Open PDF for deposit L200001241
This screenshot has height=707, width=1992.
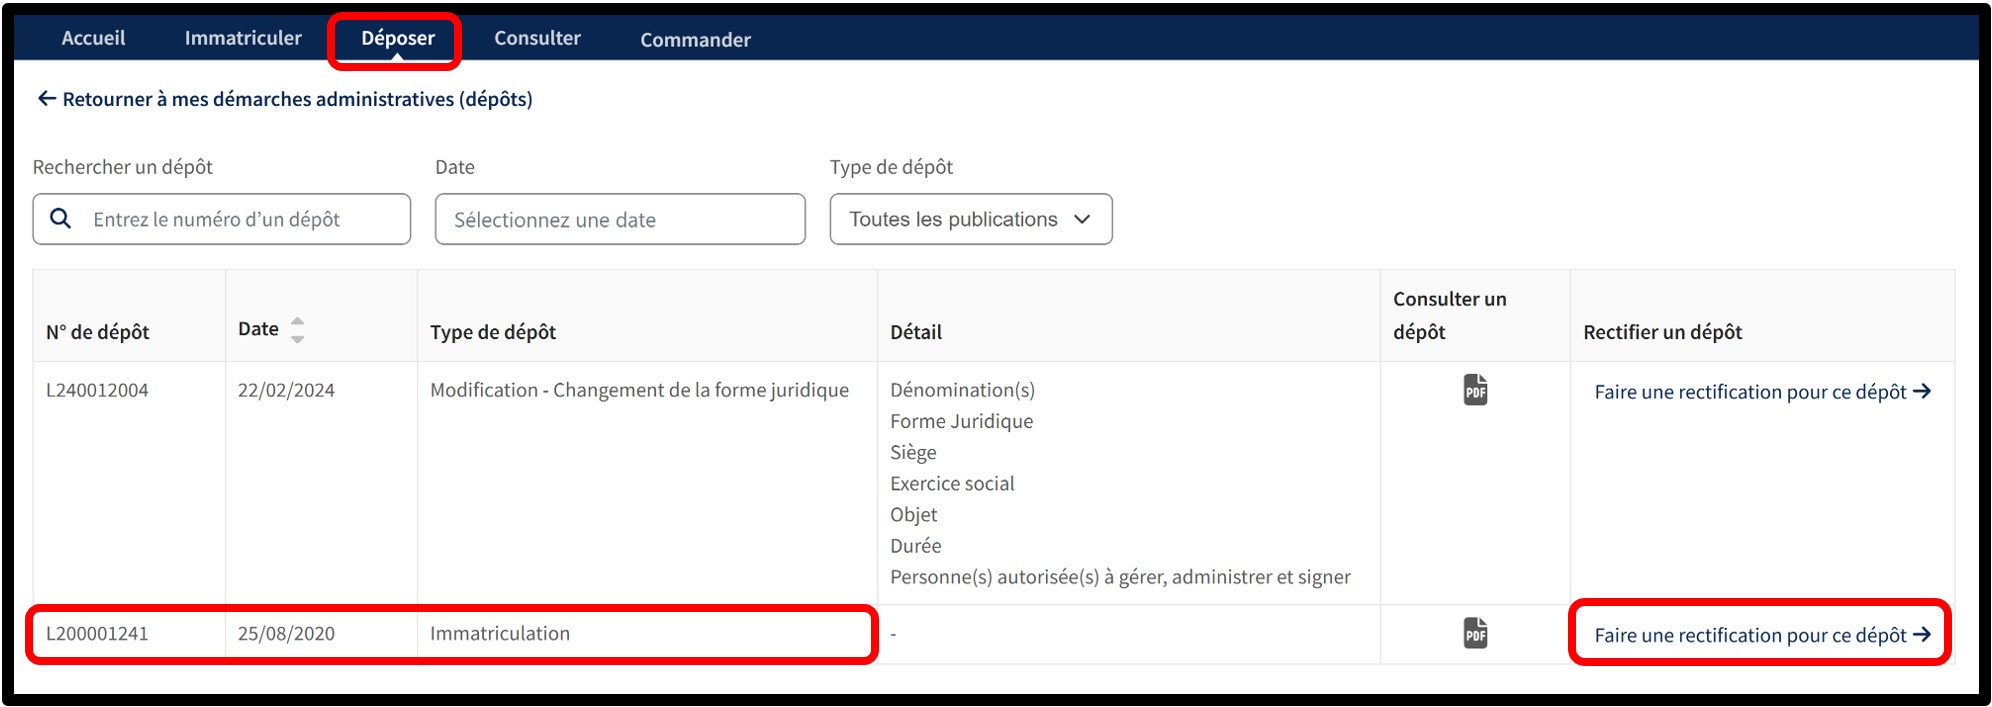click(1475, 633)
